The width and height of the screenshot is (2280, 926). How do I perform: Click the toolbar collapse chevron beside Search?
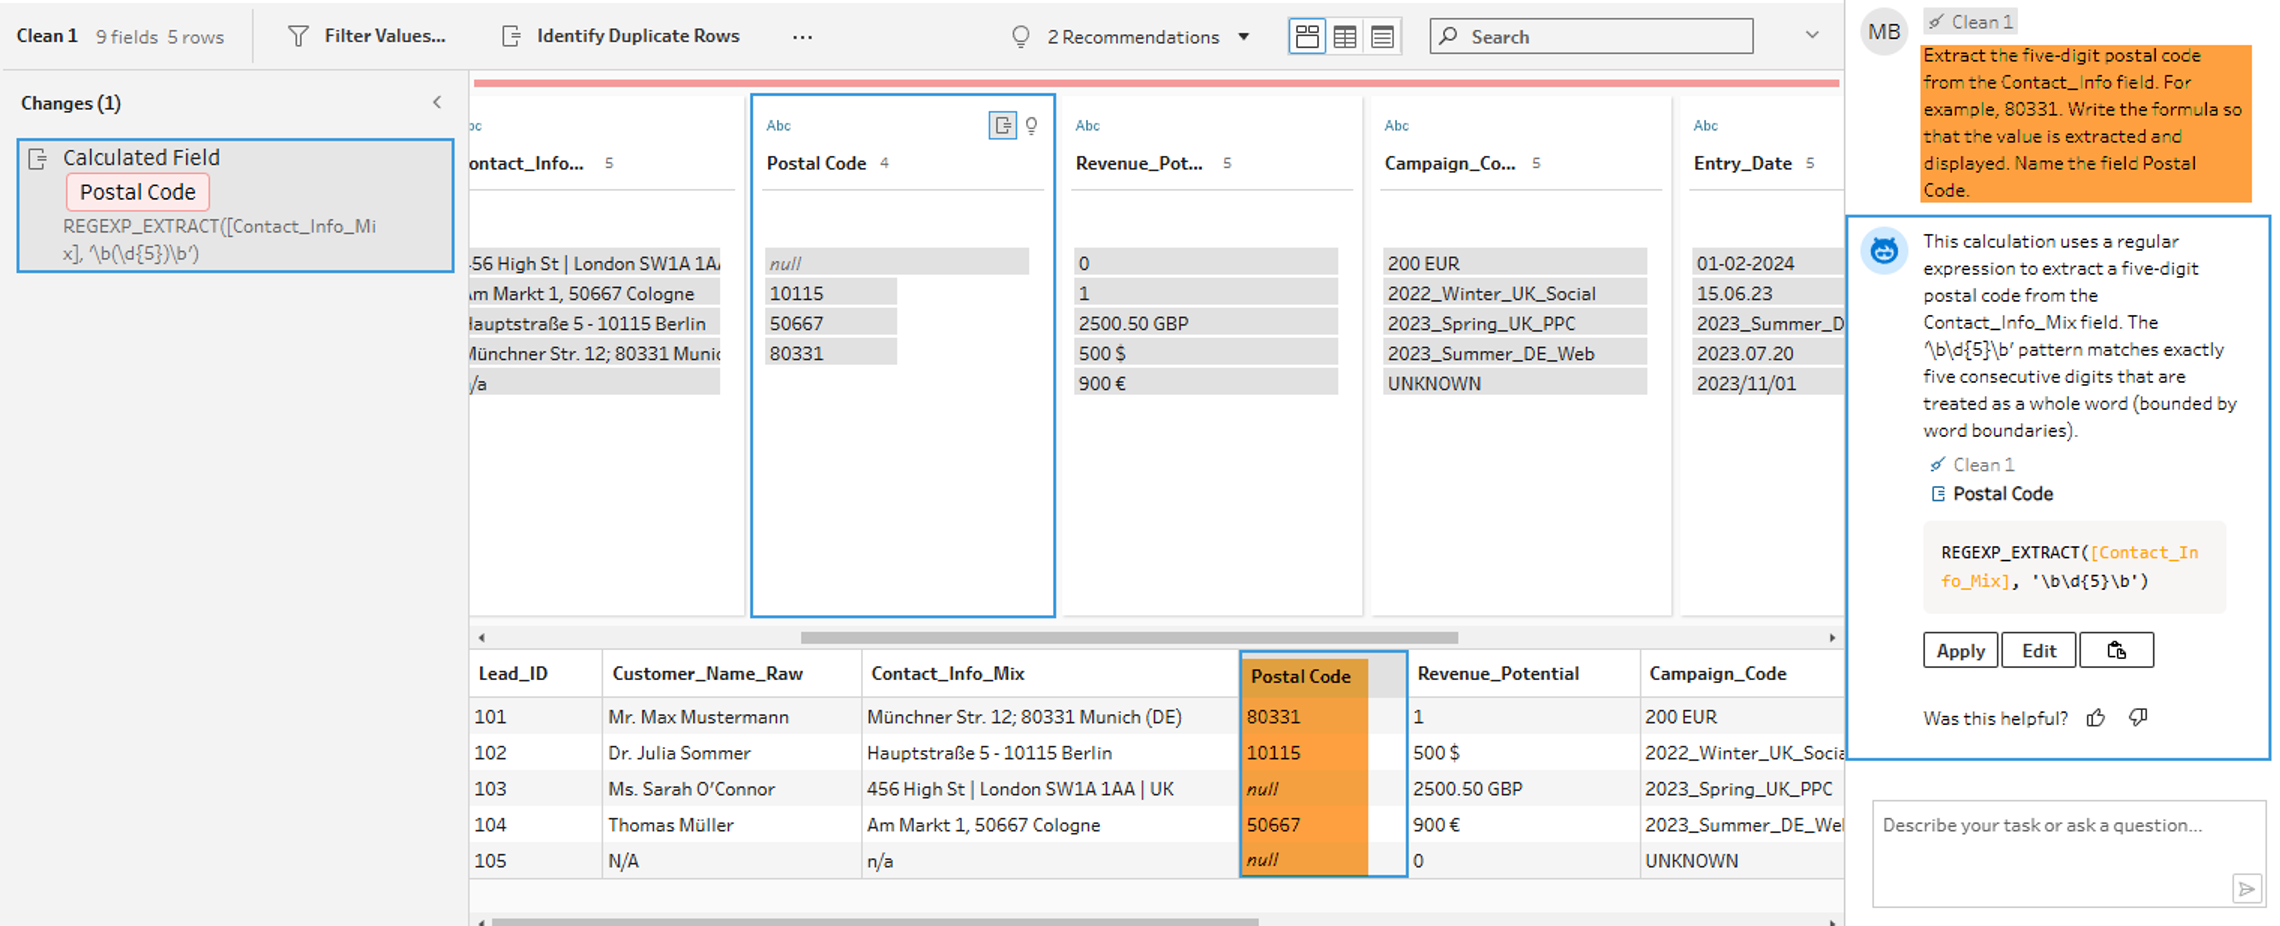(x=1812, y=35)
